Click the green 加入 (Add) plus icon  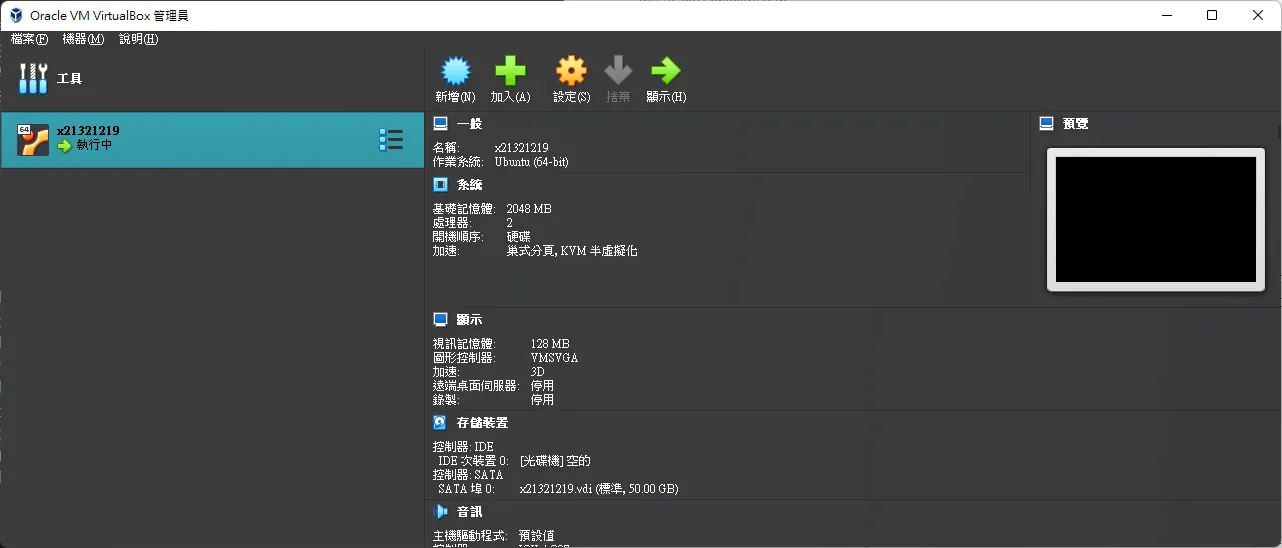pyautogui.click(x=510, y=70)
